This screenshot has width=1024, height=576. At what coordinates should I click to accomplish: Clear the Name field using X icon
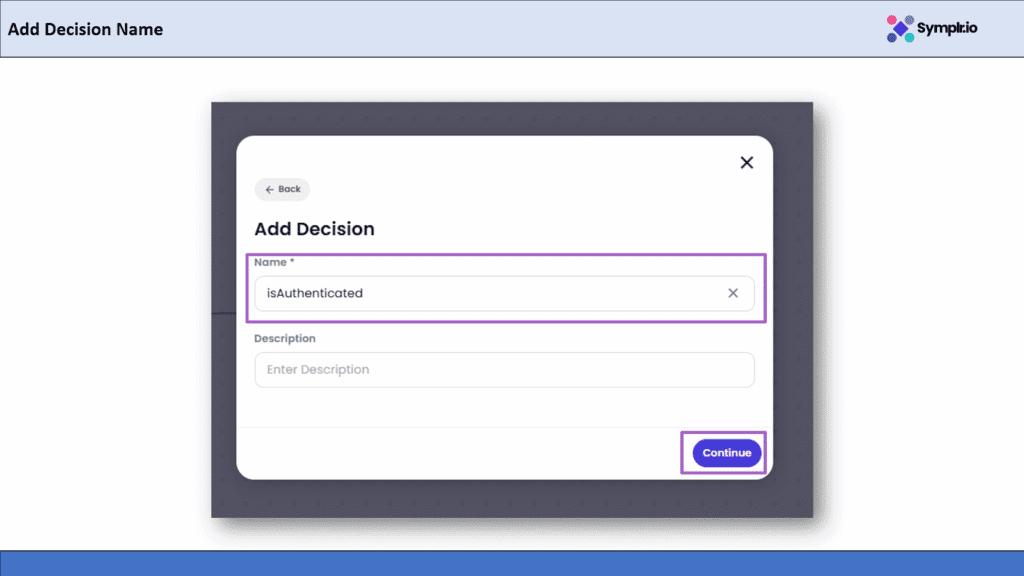click(x=733, y=293)
